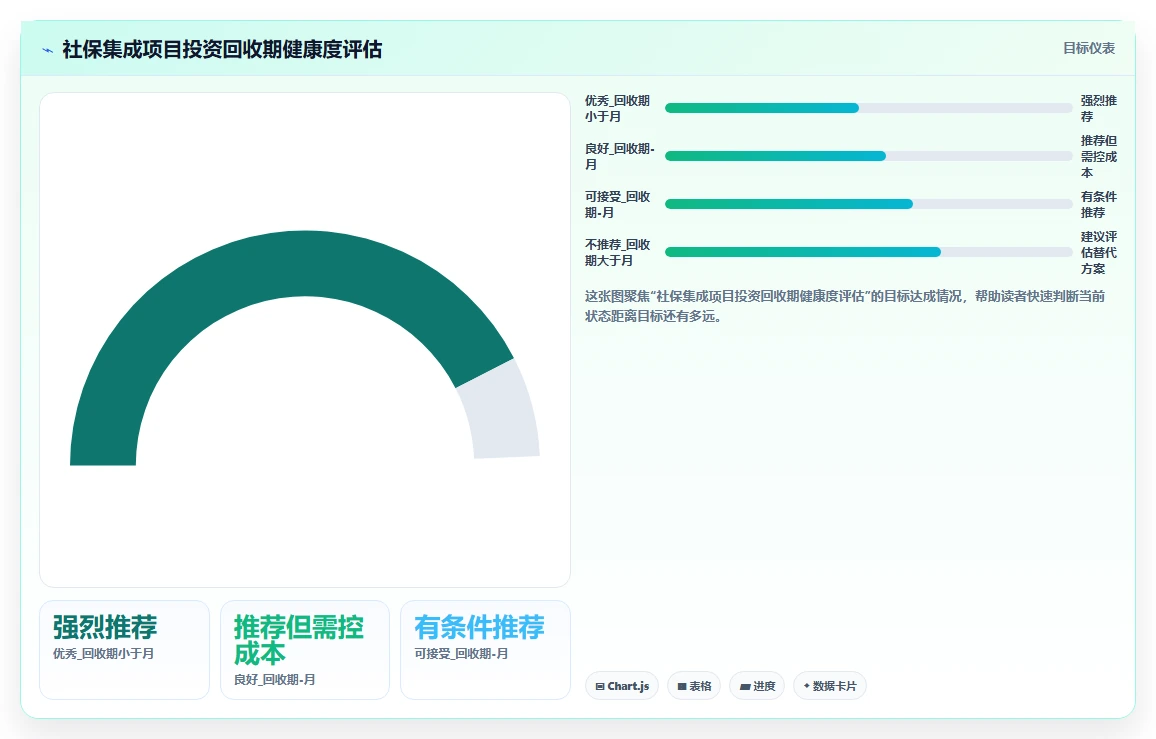Click the 不推荐_回收期大于月 progress bar
Image resolution: width=1156 pixels, height=739 pixels.
point(868,251)
